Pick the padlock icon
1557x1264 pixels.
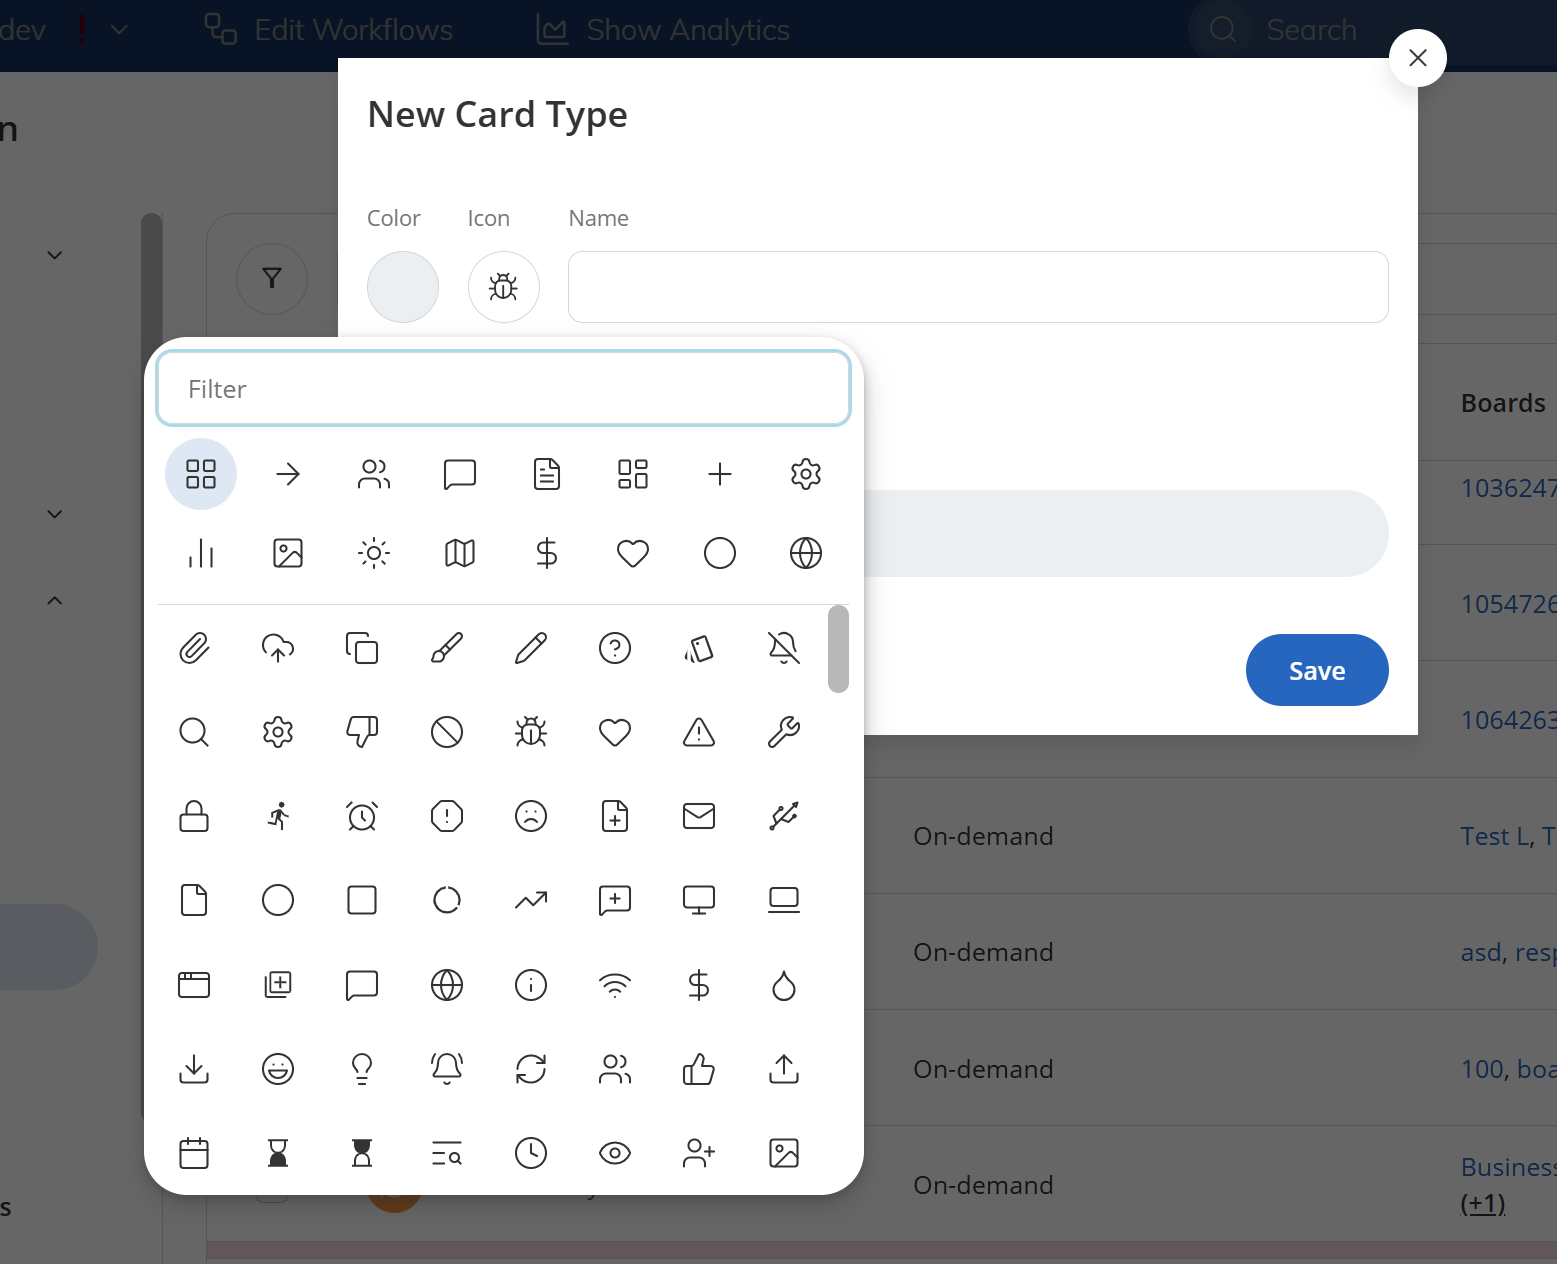click(x=194, y=817)
